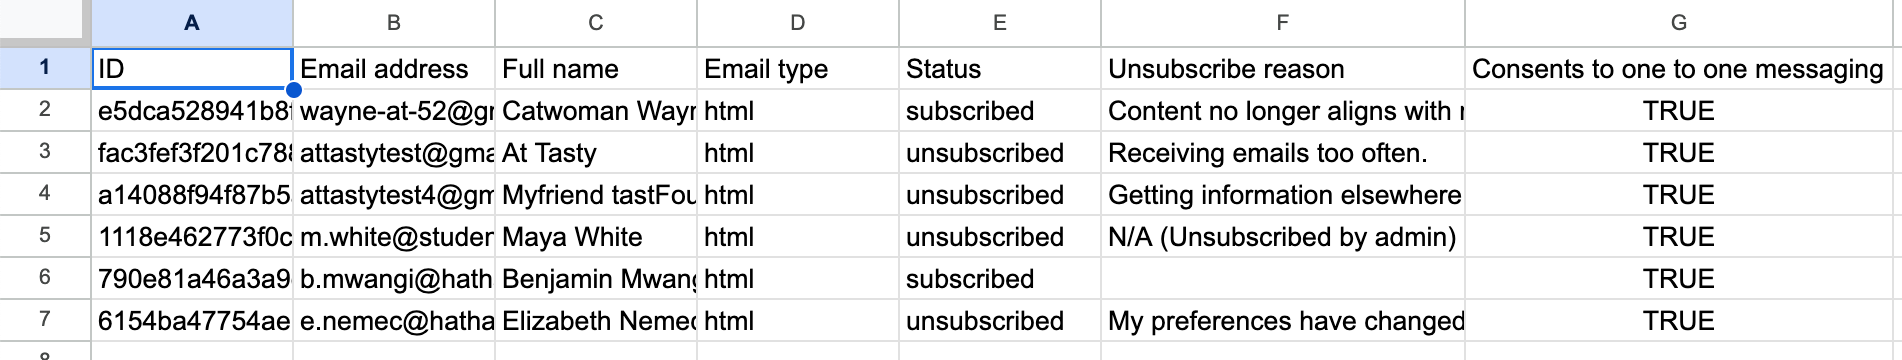This screenshot has width=1902, height=360.
Task: Select row 3 header
Action: tap(45, 152)
